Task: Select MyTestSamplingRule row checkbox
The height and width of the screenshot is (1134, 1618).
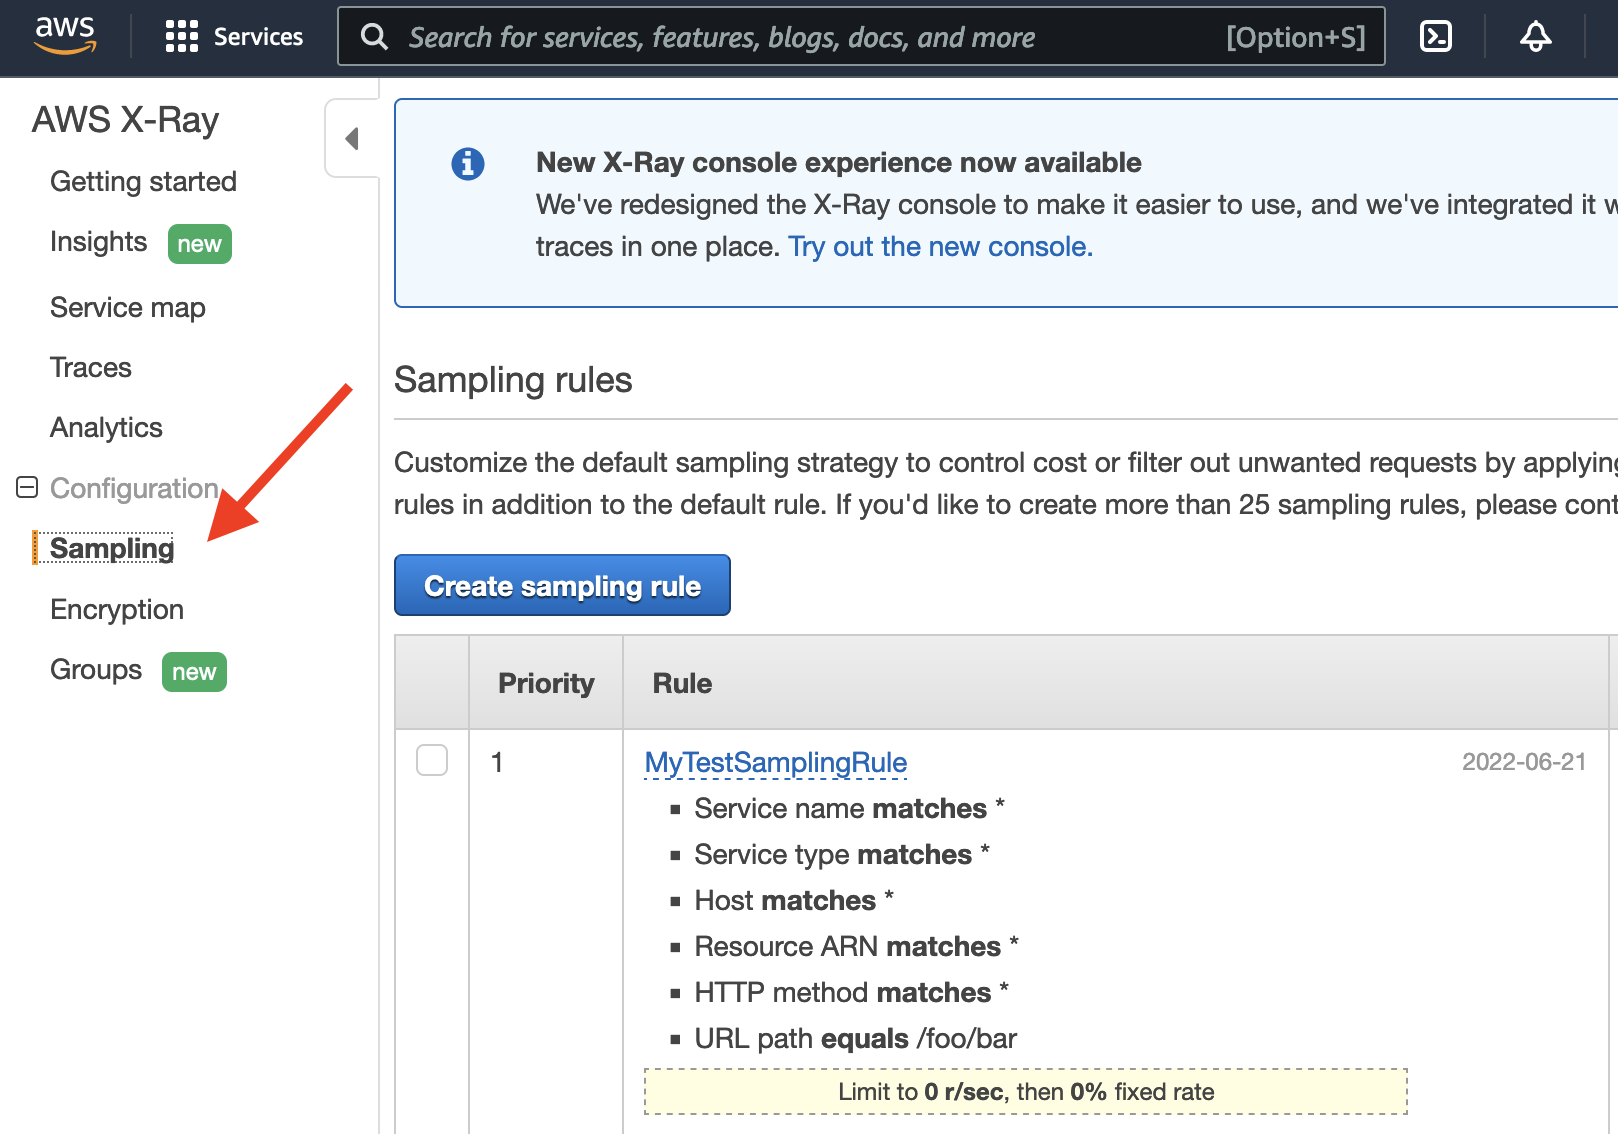Action: (432, 760)
